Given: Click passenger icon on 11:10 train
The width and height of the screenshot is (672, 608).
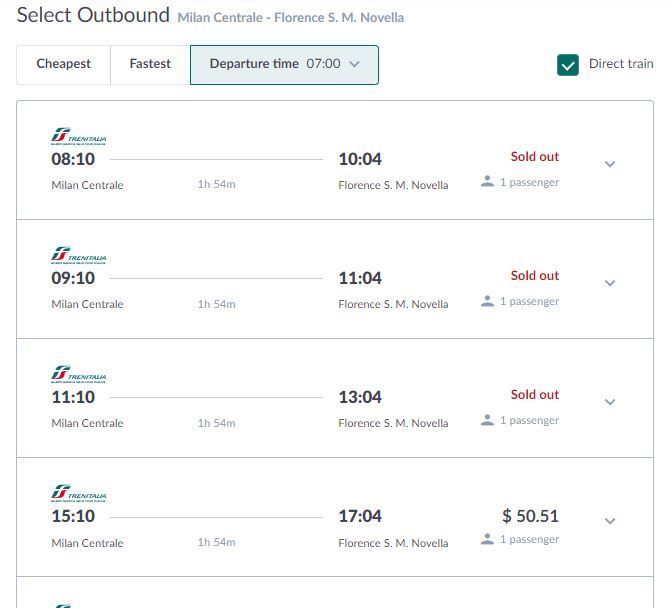Looking at the screenshot, I should pos(487,420).
